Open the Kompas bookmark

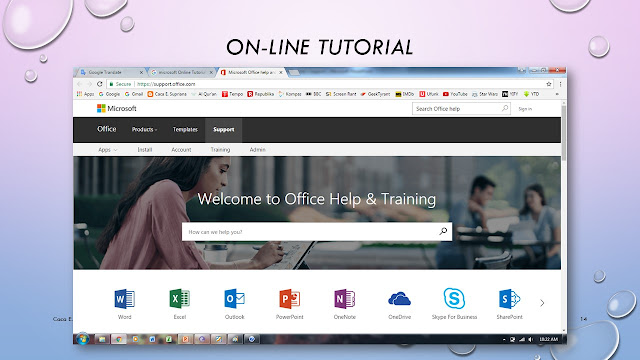pos(290,94)
